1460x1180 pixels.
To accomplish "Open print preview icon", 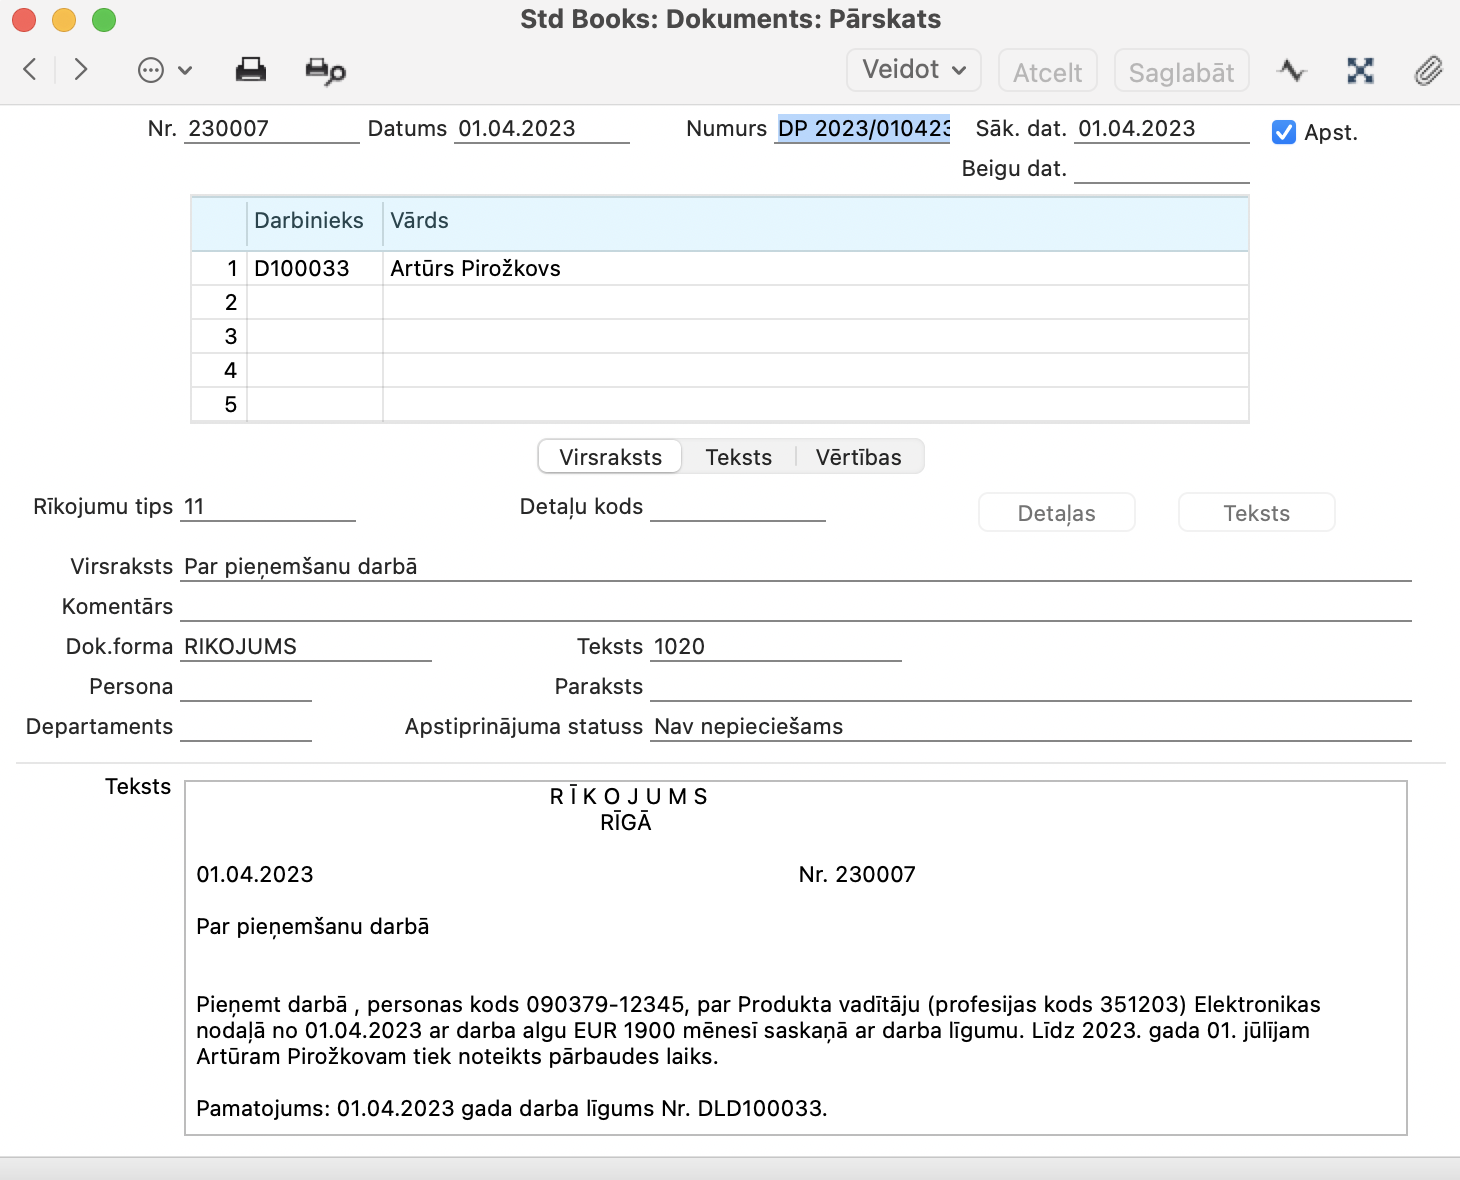I will pos(325,71).
